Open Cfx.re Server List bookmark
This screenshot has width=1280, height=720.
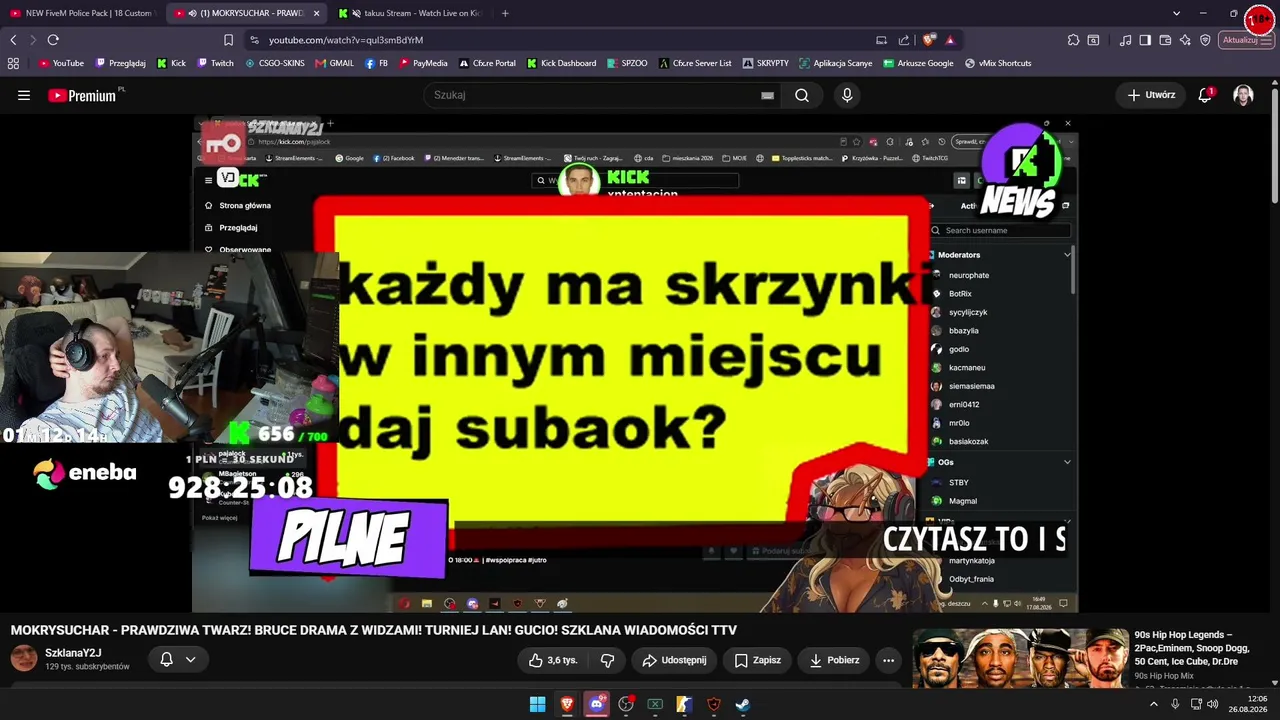695,63
